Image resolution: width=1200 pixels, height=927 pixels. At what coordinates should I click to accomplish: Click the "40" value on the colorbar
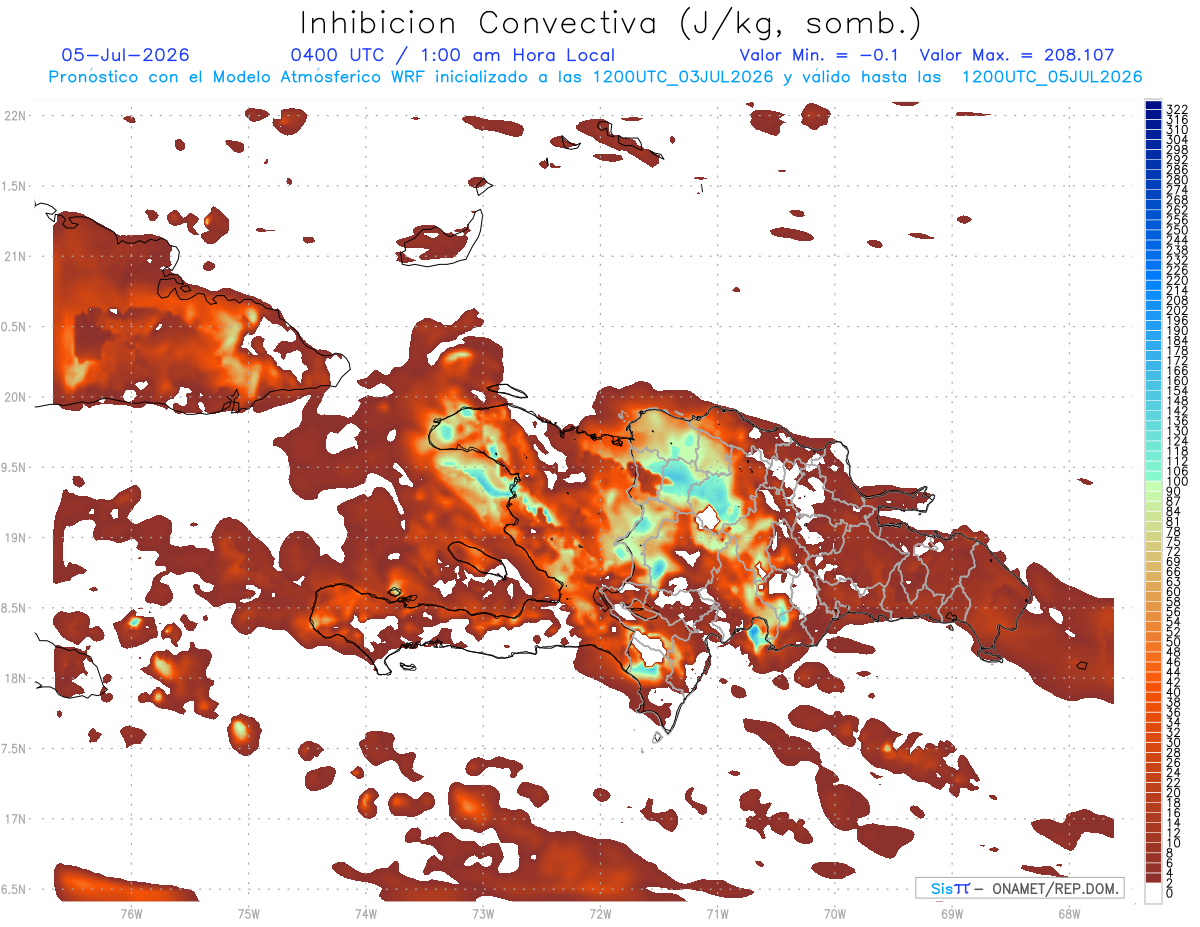click(1173, 692)
